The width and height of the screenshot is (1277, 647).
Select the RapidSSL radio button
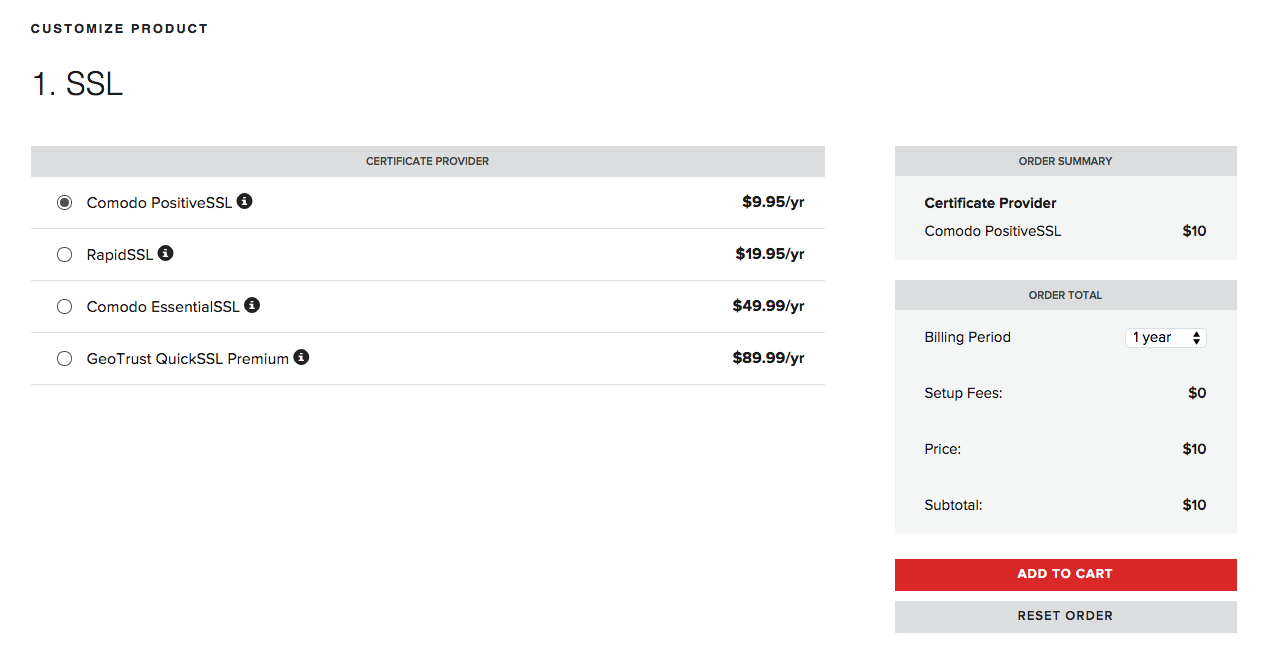(x=65, y=255)
